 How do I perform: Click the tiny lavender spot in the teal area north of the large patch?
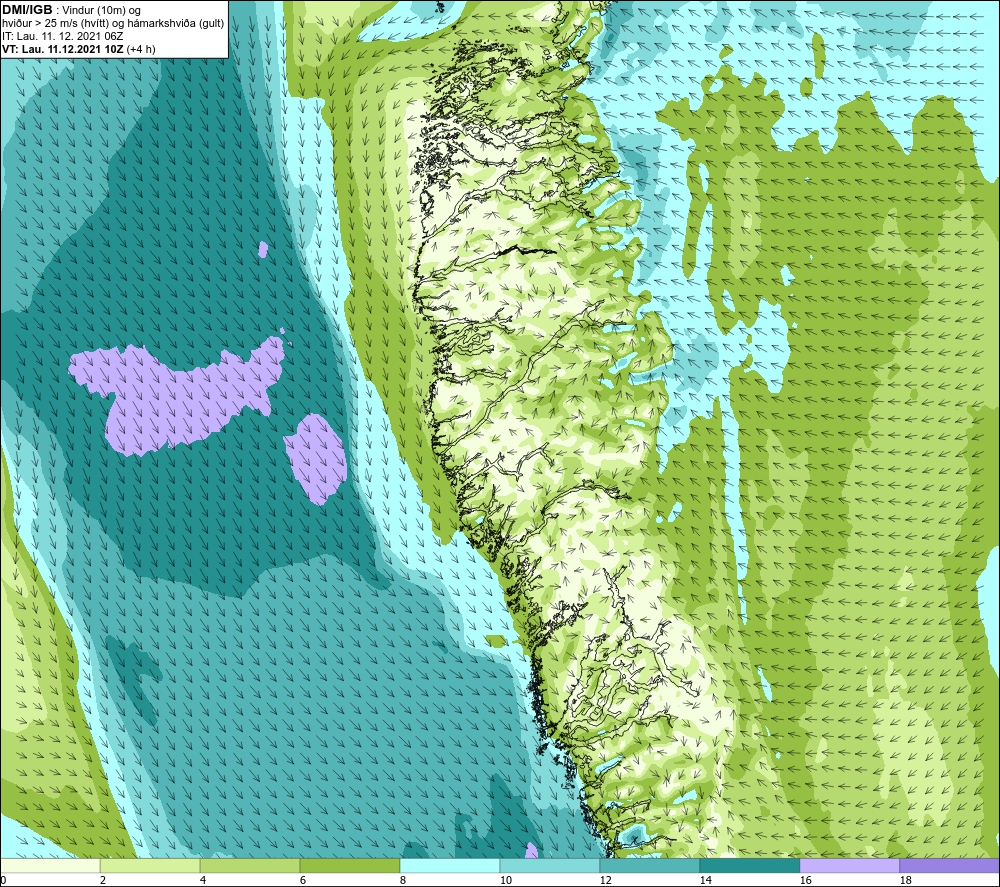pos(263,249)
